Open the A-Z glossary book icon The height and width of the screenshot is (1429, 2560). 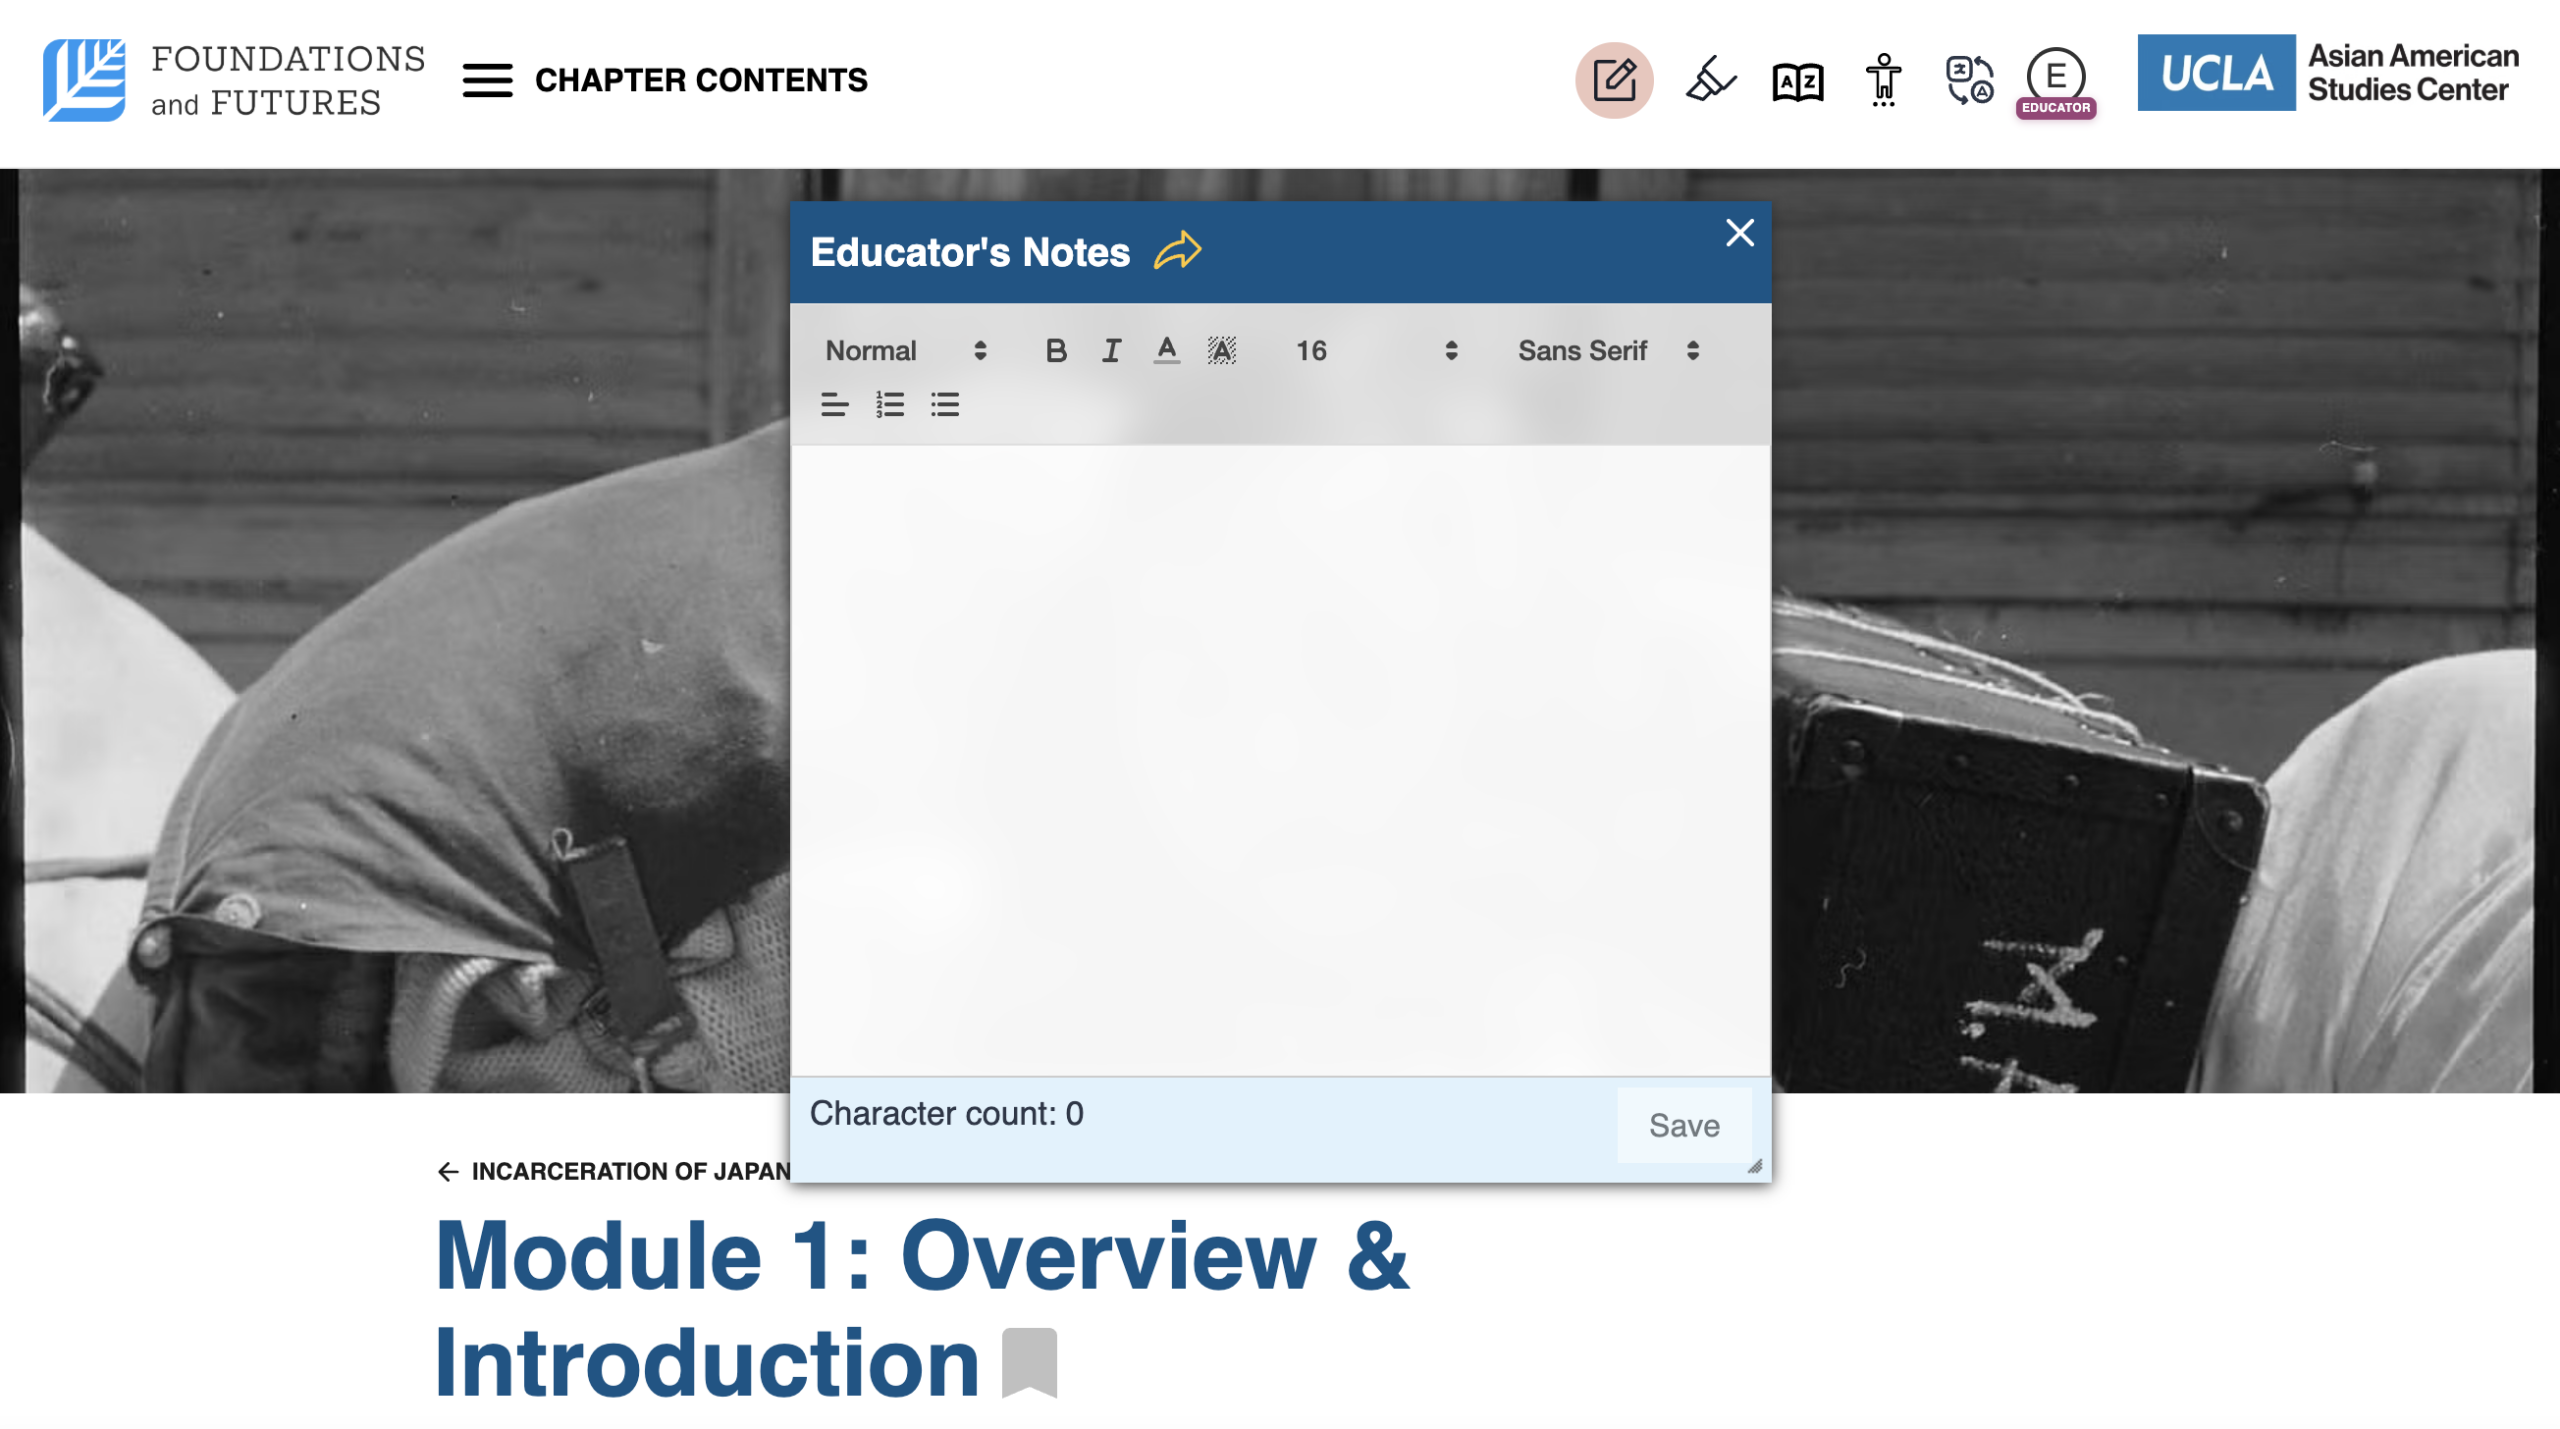[1797, 81]
